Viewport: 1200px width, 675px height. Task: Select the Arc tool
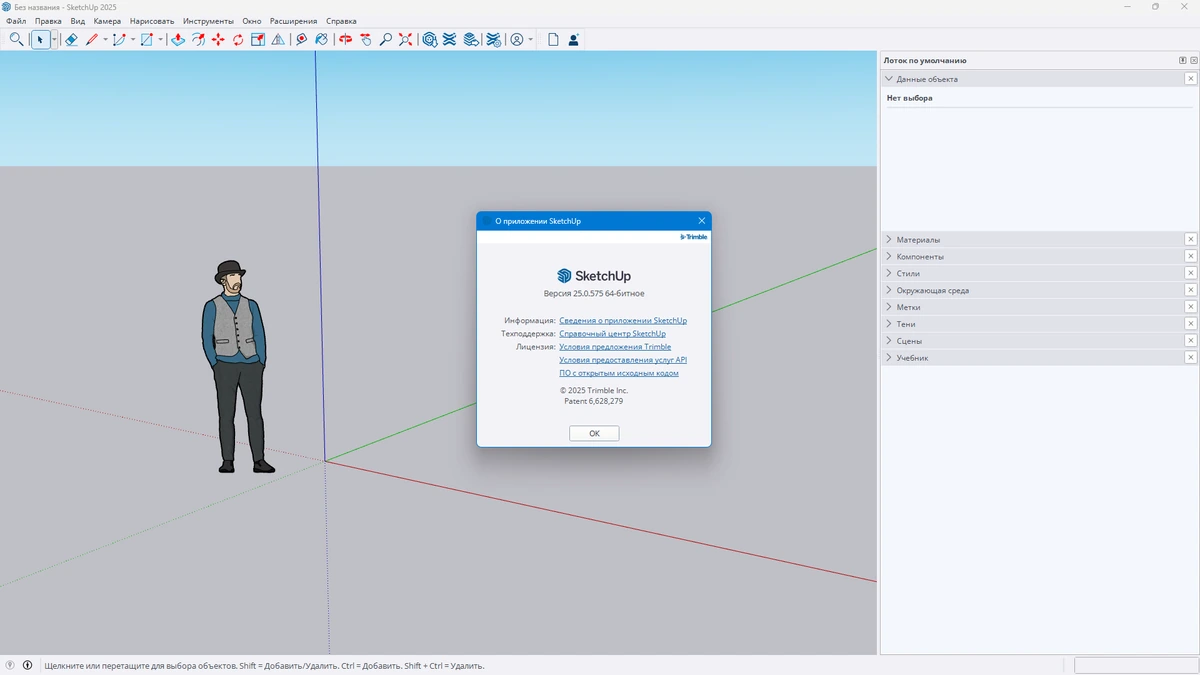coord(119,40)
